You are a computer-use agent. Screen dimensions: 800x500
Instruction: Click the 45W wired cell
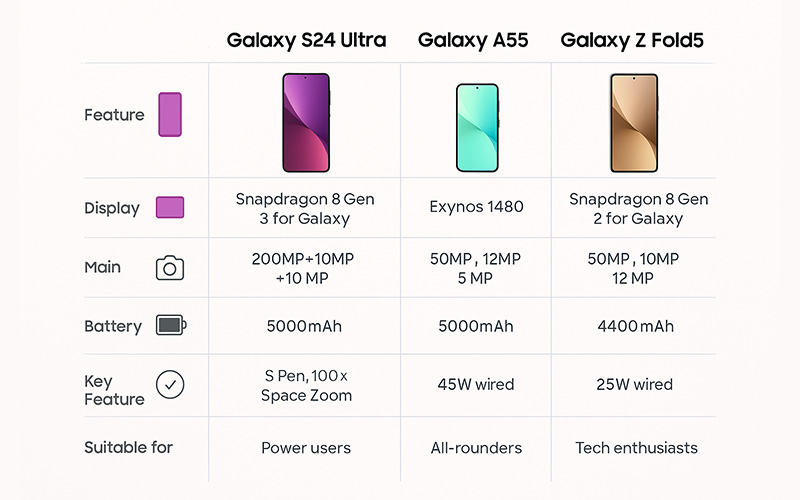click(476, 384)
